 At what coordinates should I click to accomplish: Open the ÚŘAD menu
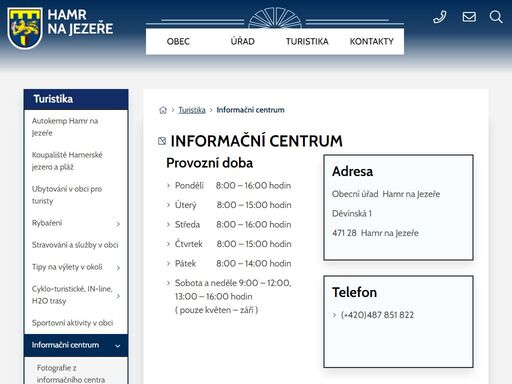(242, 42)
